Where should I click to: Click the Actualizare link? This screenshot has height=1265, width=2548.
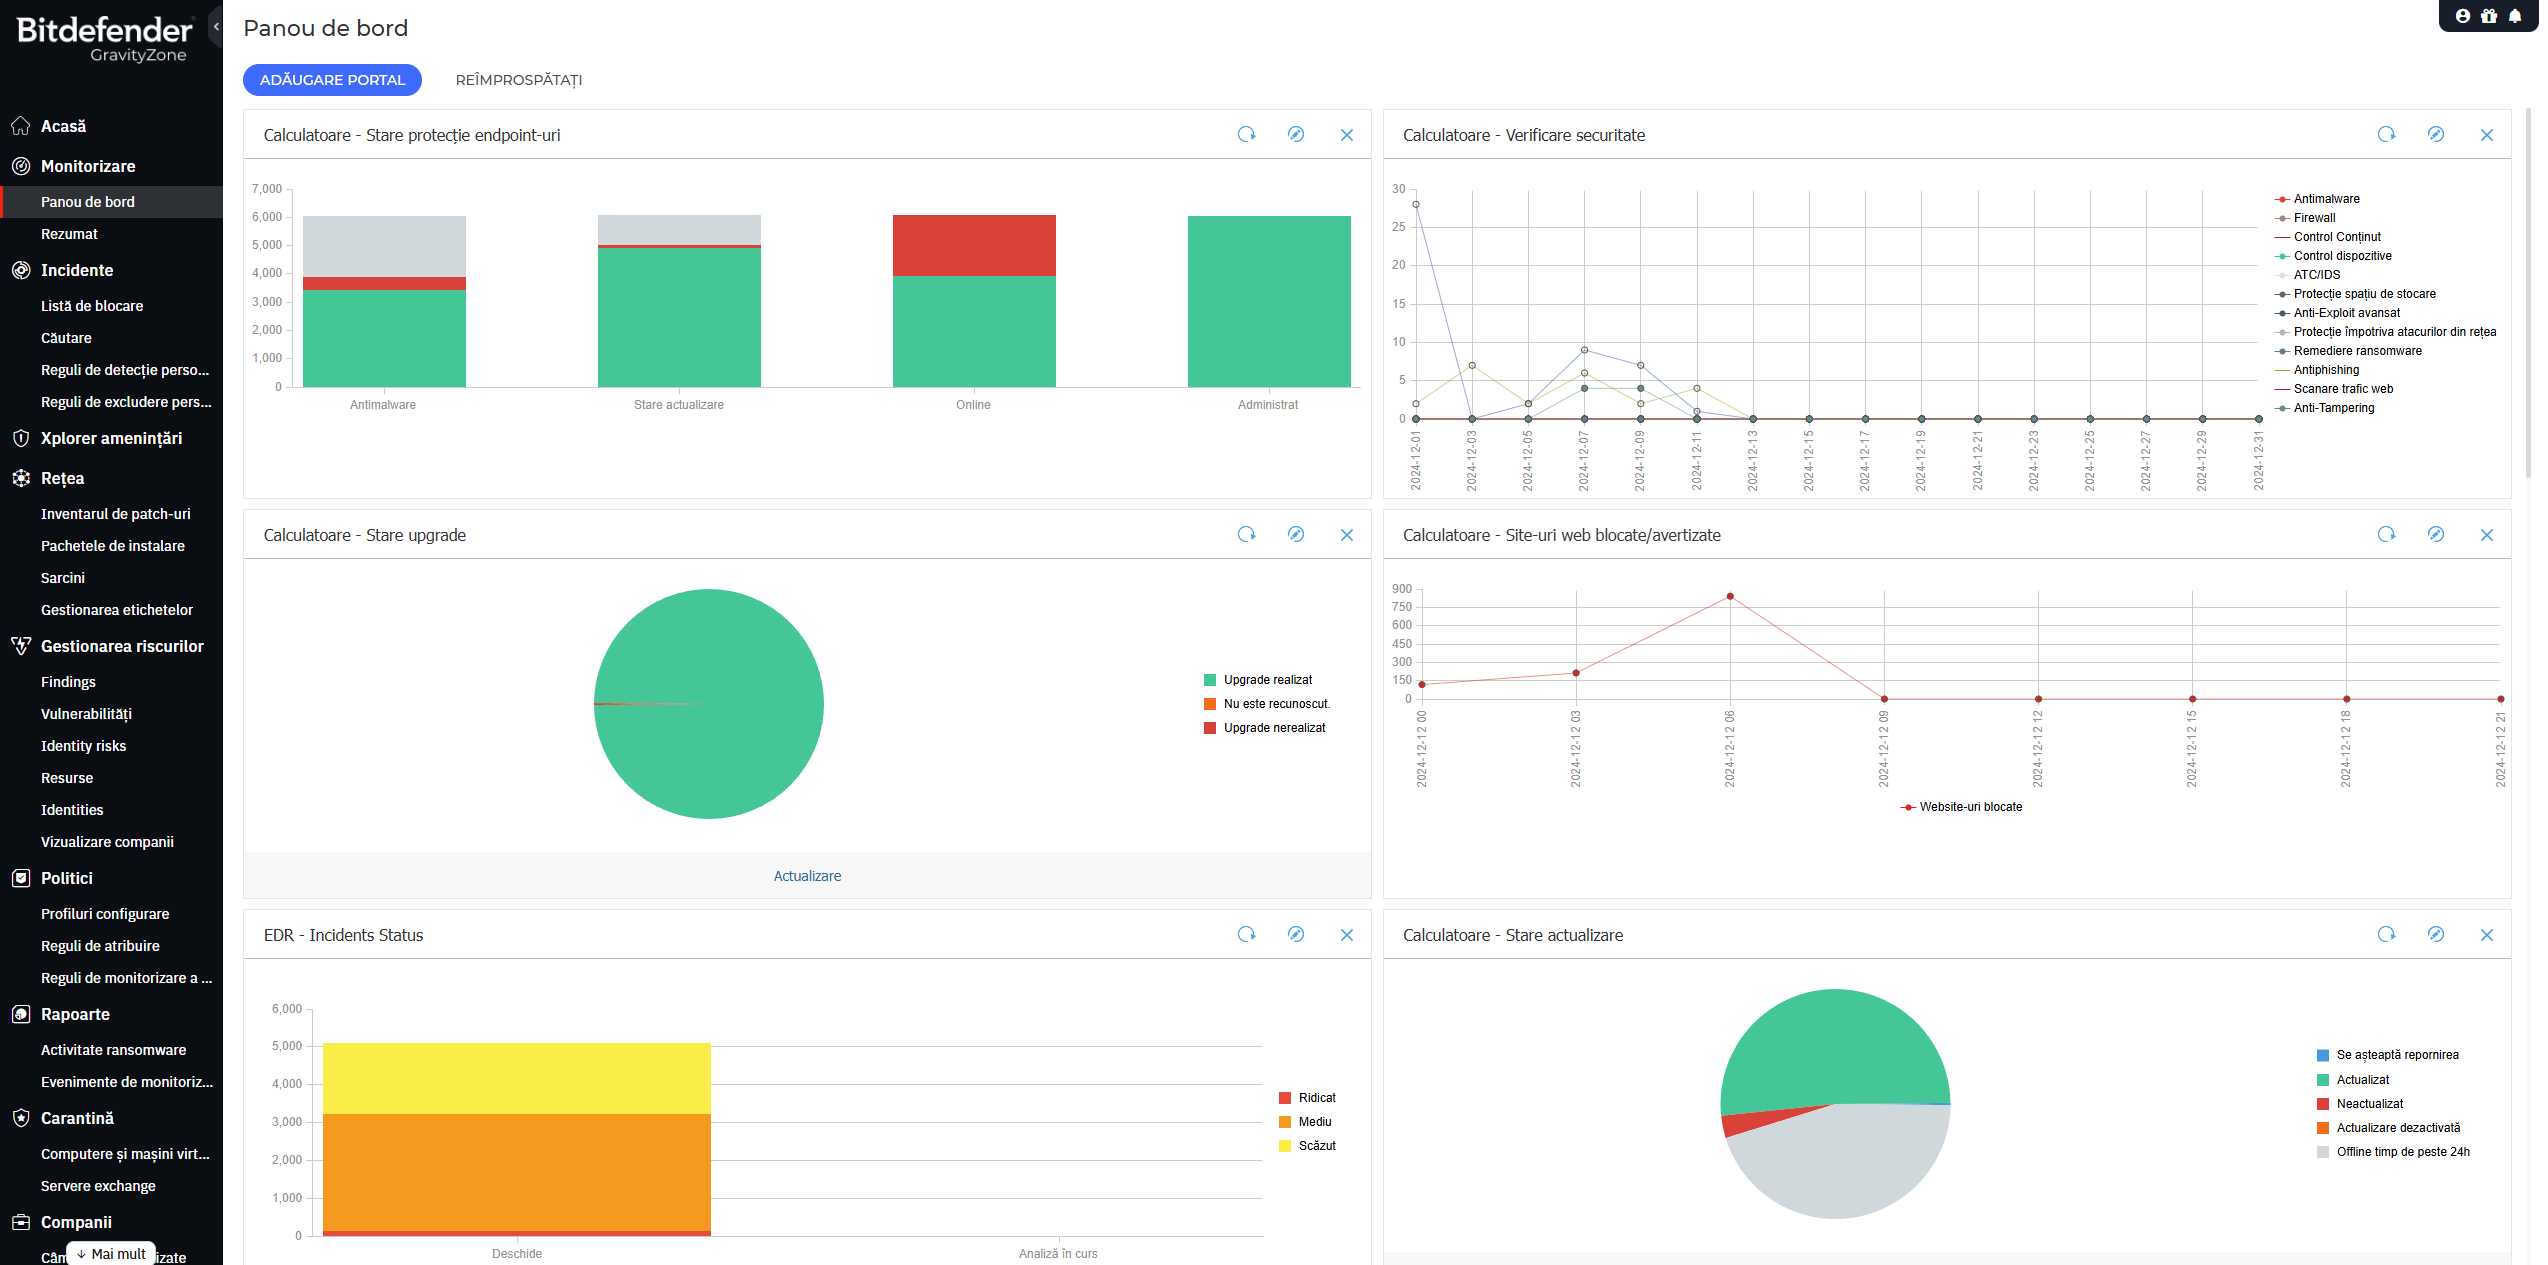click(807, 876)
